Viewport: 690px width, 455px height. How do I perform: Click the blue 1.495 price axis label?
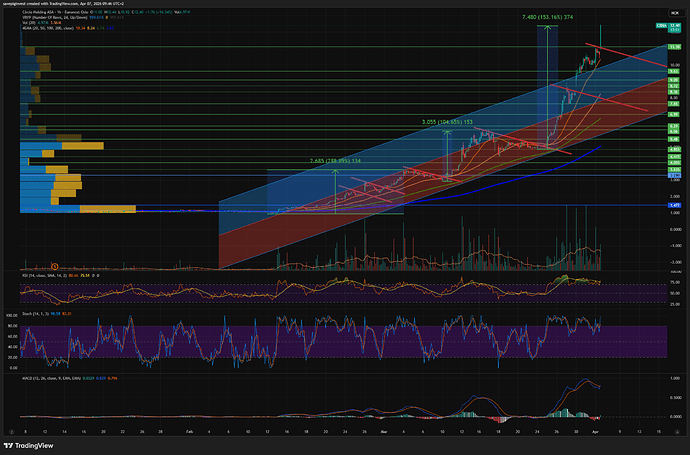click(673, 204)
